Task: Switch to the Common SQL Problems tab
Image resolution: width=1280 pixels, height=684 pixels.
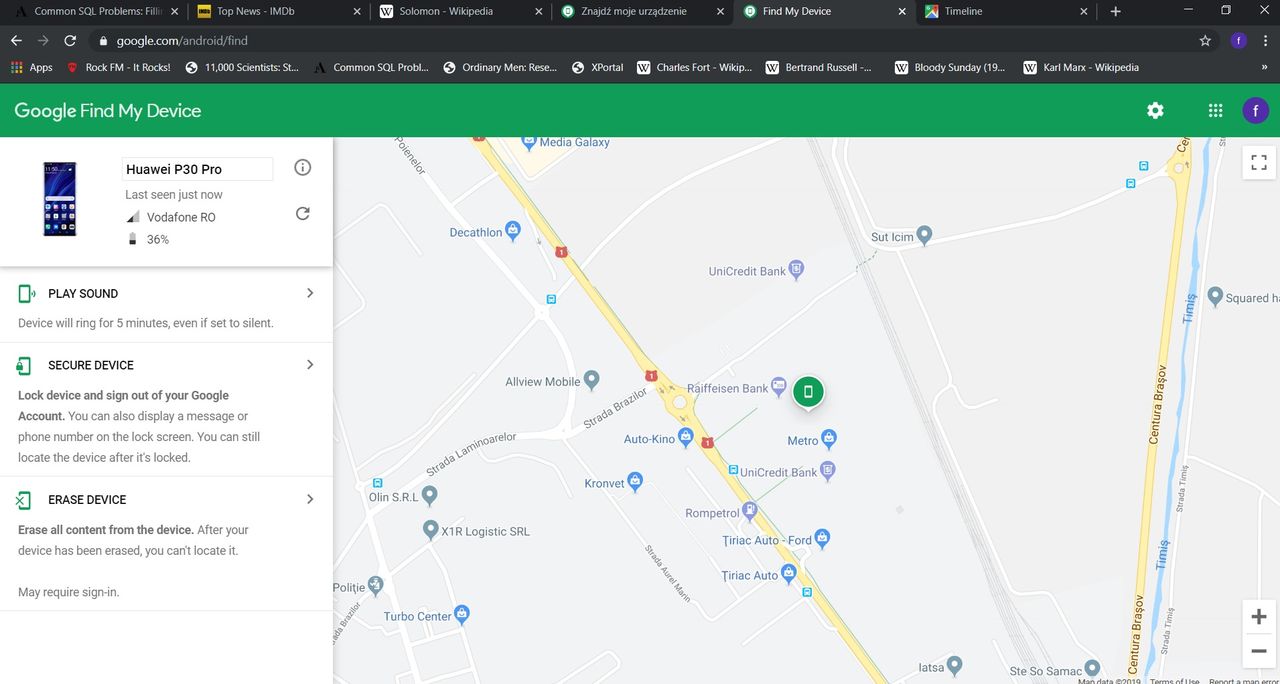Action: pos(95,12)
